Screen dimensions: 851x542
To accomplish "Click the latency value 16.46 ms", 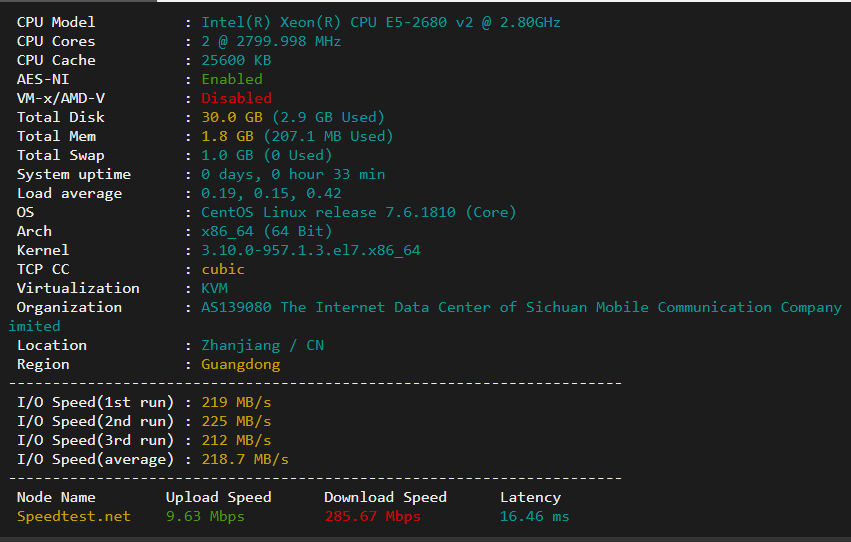I will pos(535,516).
